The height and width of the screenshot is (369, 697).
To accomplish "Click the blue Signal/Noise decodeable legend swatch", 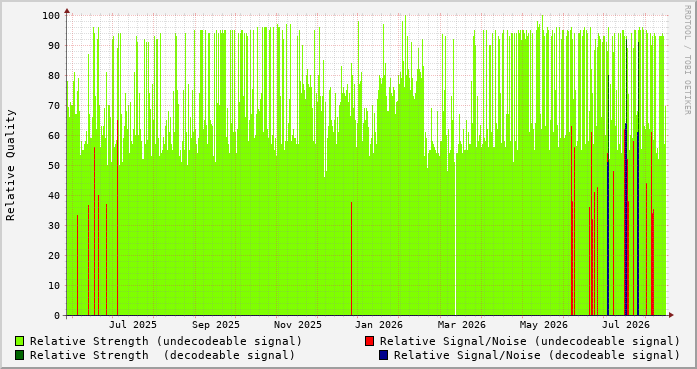I will [x=384, y=355].
